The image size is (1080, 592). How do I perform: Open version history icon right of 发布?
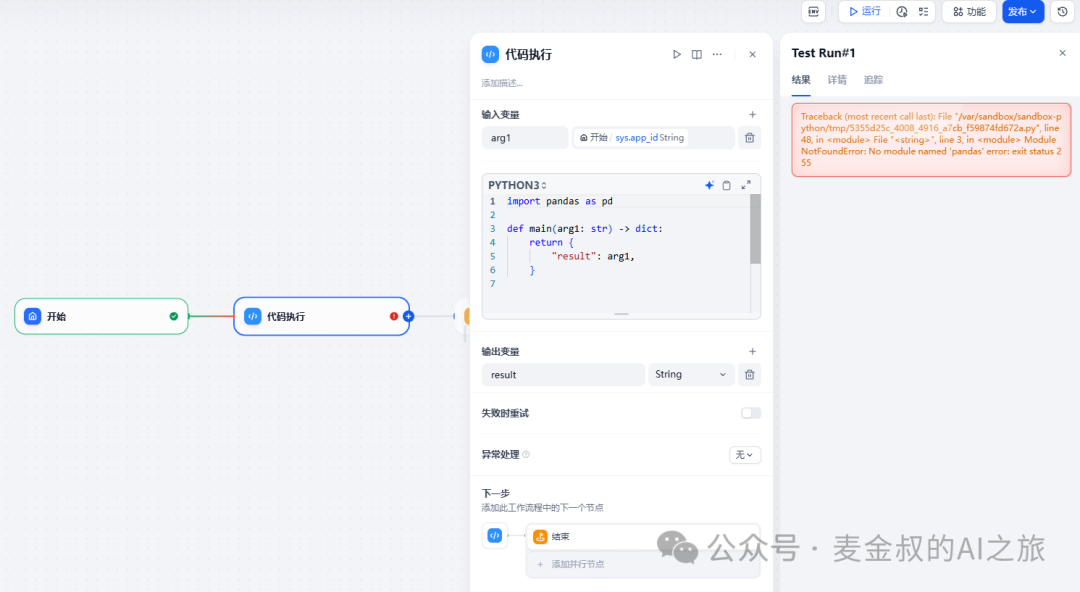[x=1062, y=12]
